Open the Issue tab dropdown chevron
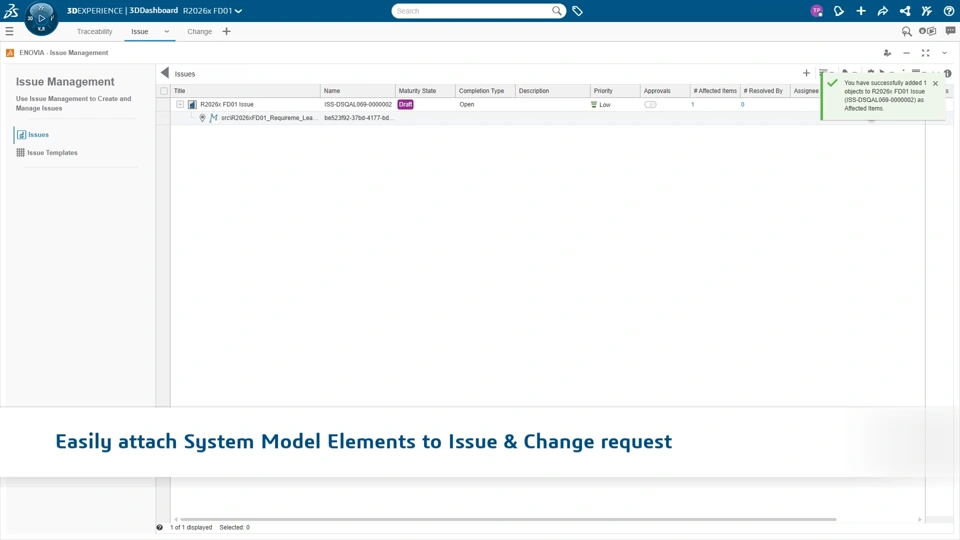This screenshot has width=960, height=540. click(x=167, y=31)
